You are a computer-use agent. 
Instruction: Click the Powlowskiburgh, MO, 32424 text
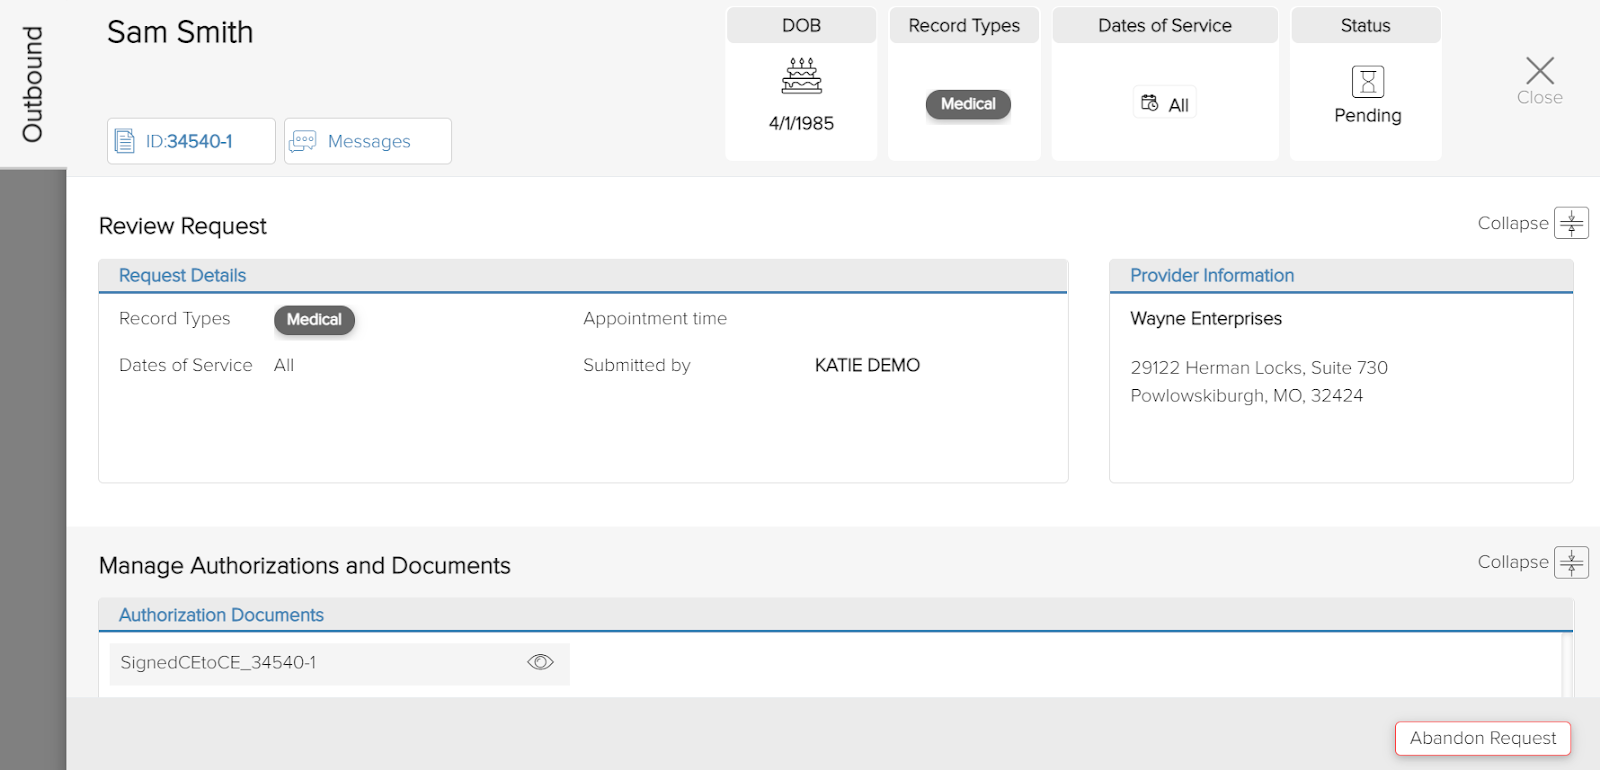[1247, 395]
